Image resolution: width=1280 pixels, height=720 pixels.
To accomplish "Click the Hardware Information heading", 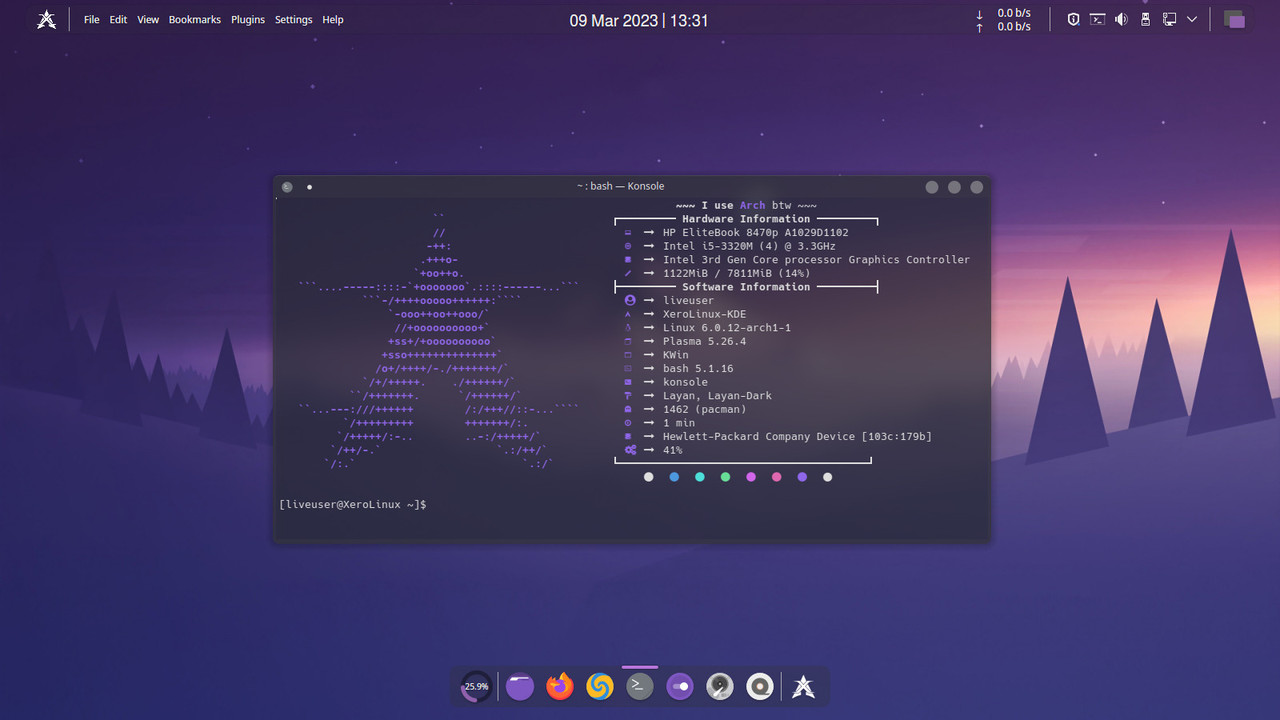I will click(x=746, y=219).
